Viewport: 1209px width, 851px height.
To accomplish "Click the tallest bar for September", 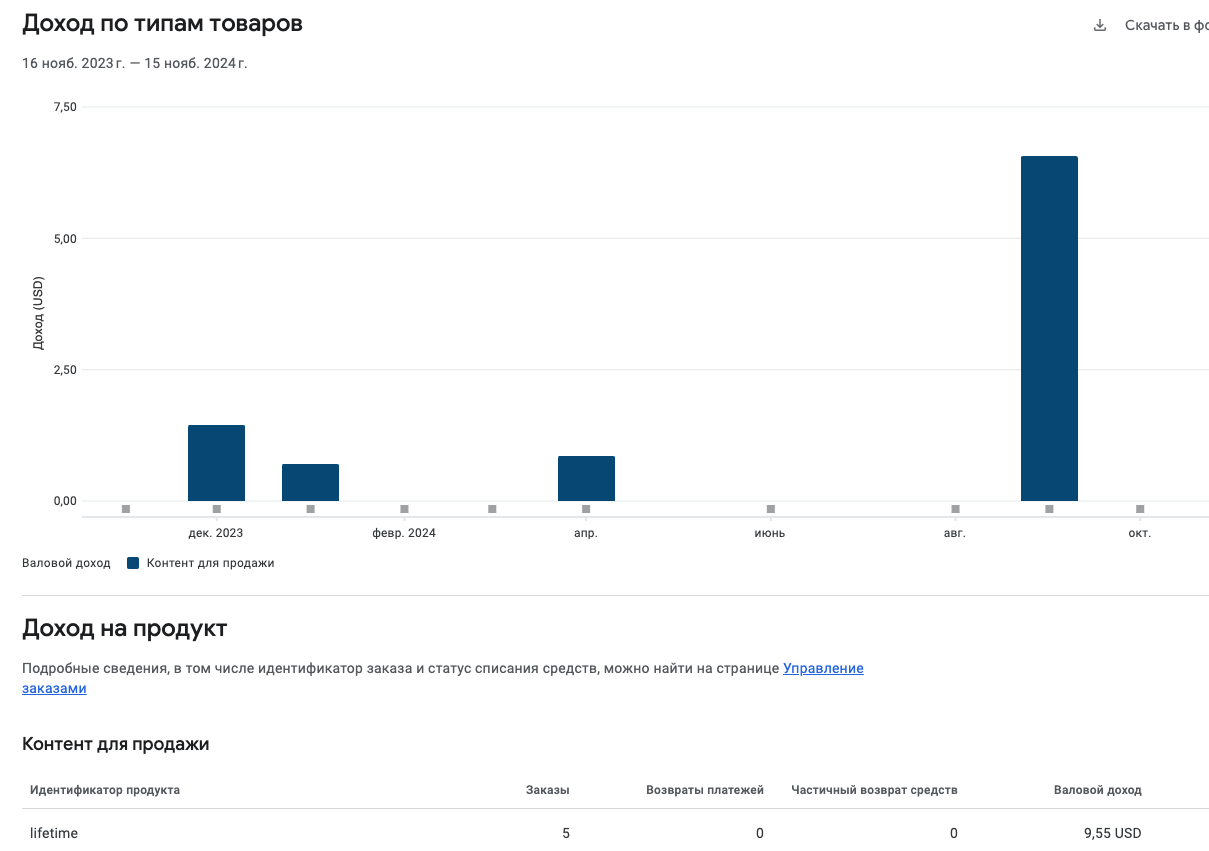I will tap(1049, 328).
